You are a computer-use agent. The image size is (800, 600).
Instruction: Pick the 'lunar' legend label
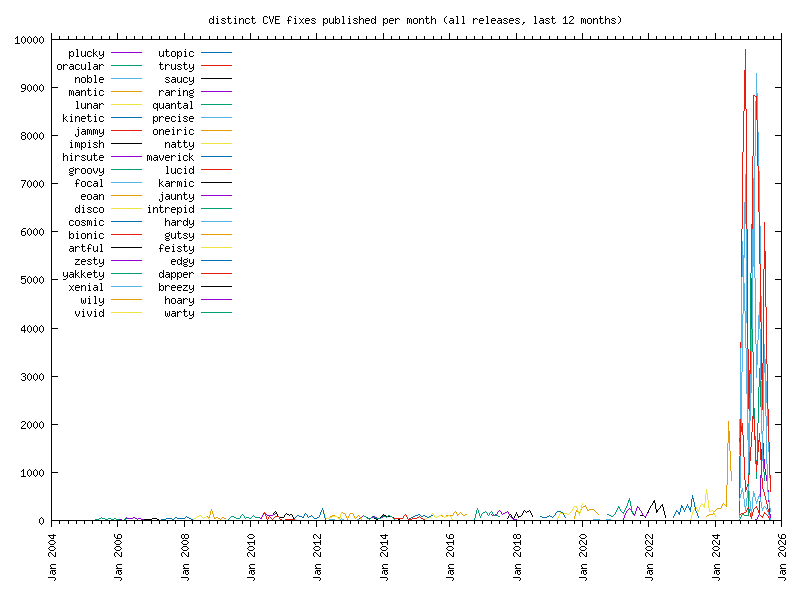click(x=89, y=105)
